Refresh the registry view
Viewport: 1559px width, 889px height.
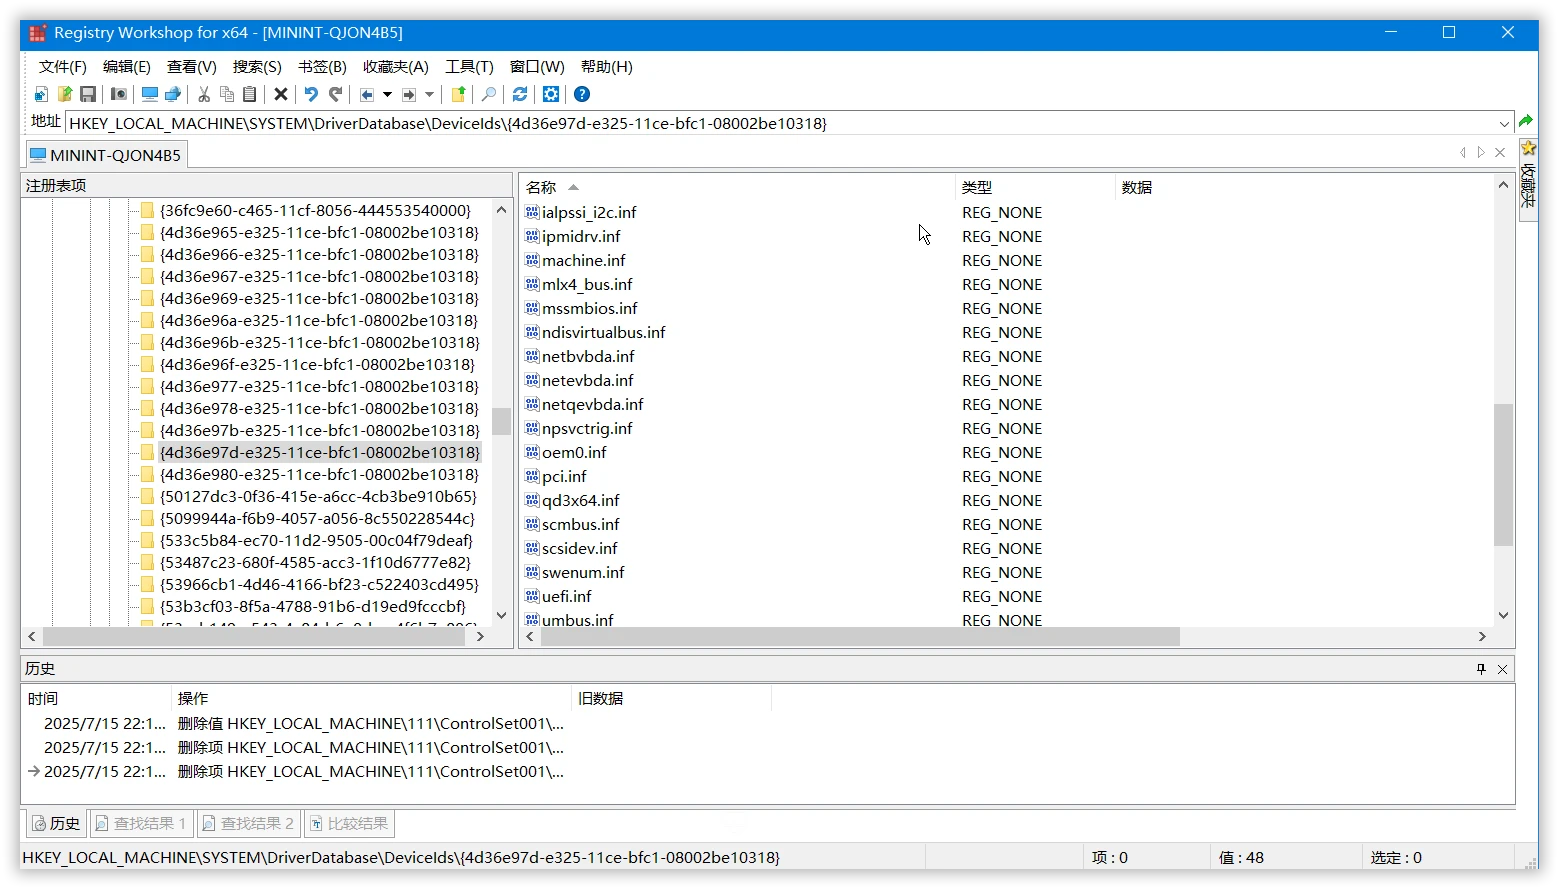point(519,94)
